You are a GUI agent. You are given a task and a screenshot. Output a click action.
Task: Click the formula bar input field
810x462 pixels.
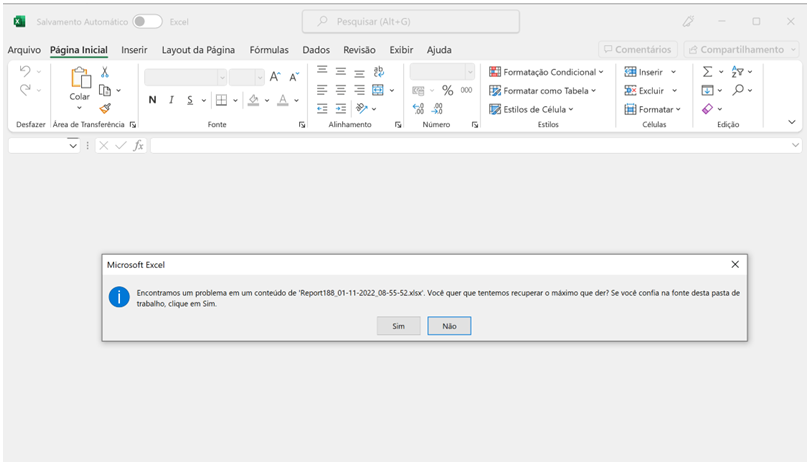point(476,146)
